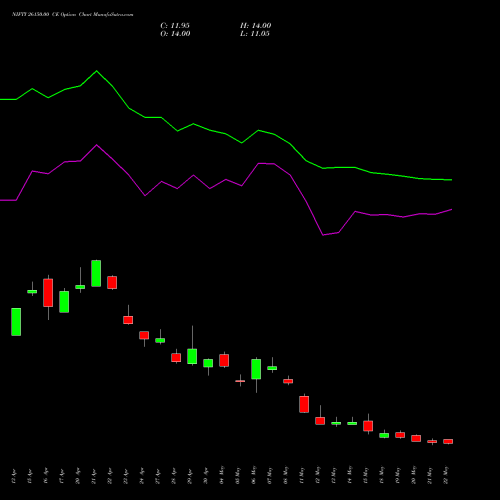Click the tall green candle above 21 Apr

(96, 273)
